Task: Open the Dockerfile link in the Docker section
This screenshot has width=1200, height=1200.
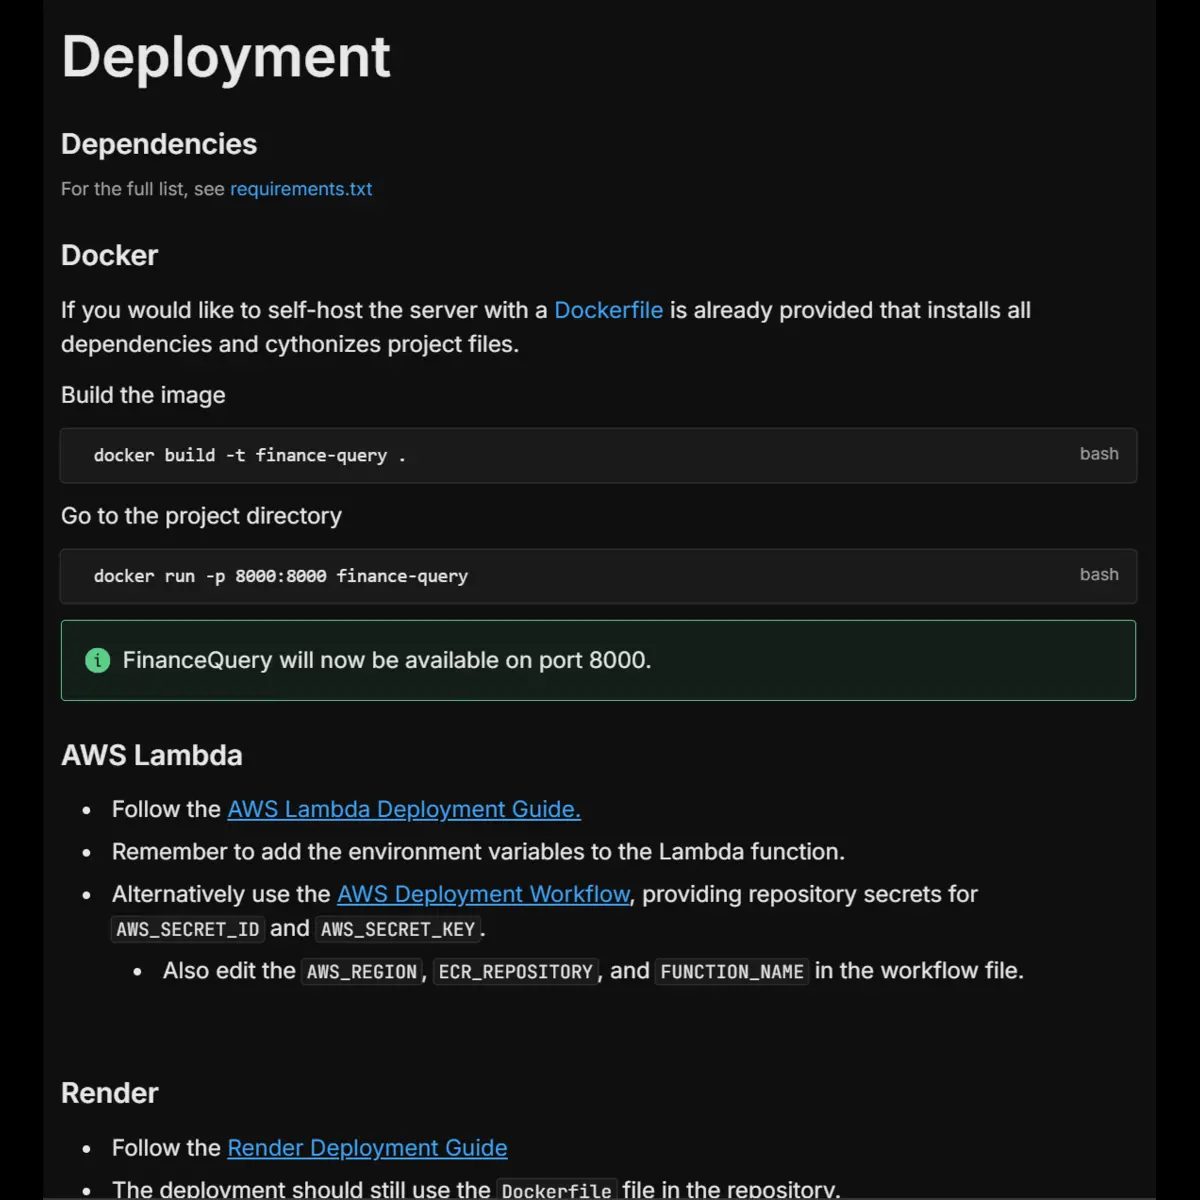Action: (608, 310)
